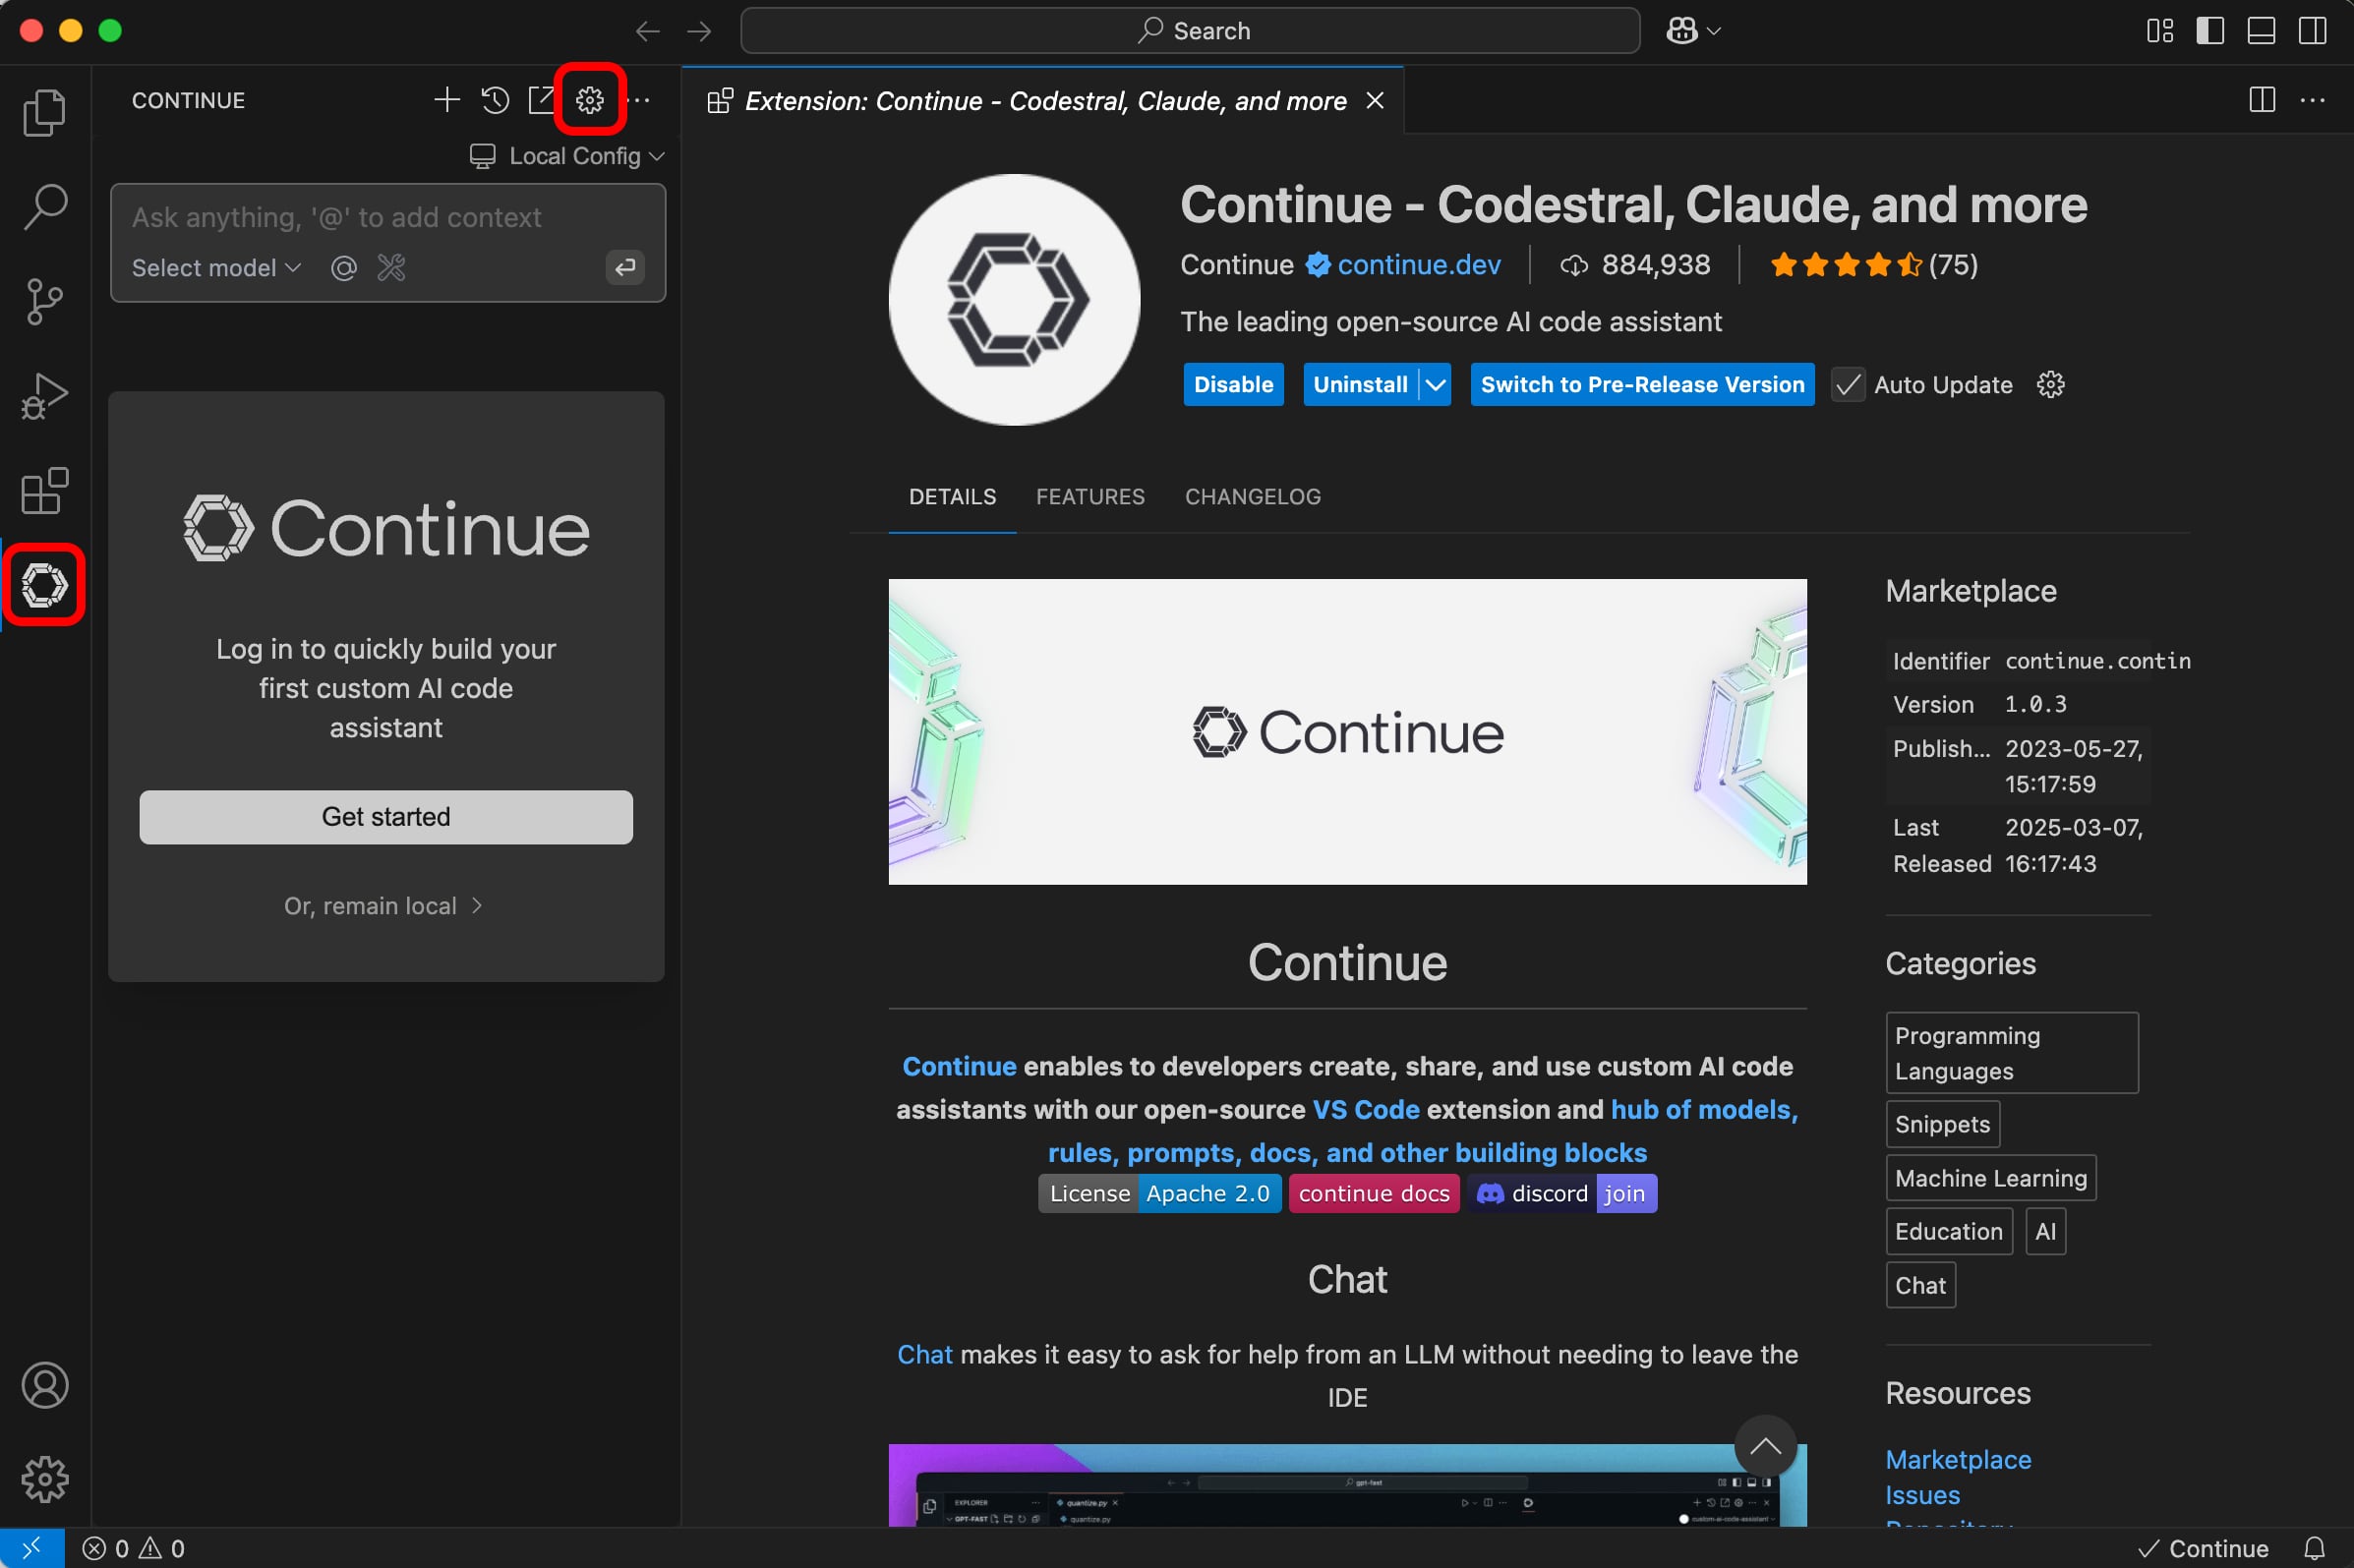The image size is (2354, 1568).
Task: Submit chat with the enter arrow icon
Action: 625,268
